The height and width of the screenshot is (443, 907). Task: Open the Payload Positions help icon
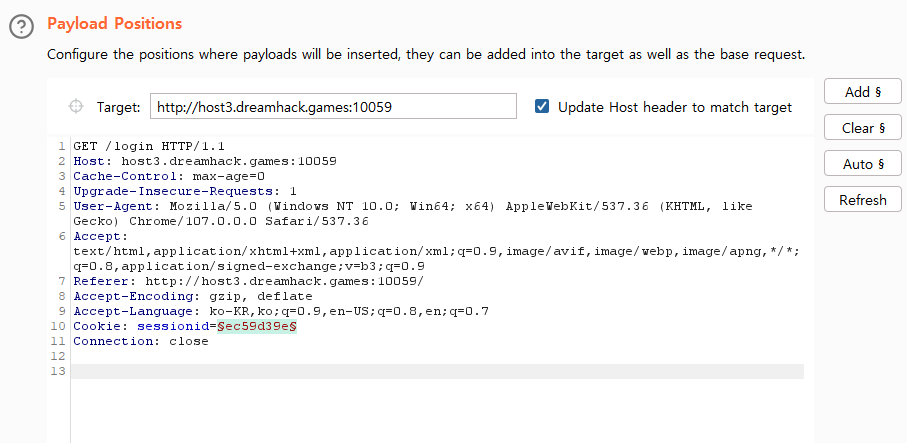pyautogui.click(x=22, y=27)
